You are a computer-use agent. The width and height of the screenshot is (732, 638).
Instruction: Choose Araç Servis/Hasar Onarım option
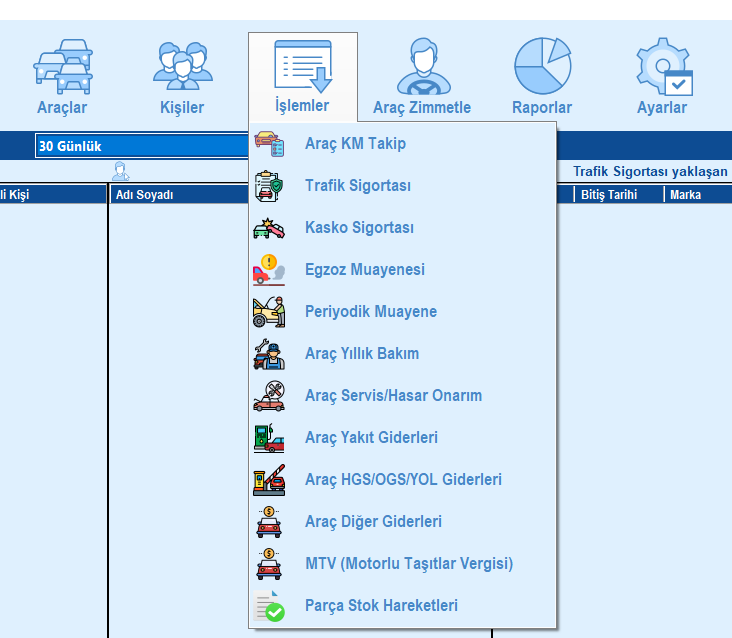[x=393, y=396]
